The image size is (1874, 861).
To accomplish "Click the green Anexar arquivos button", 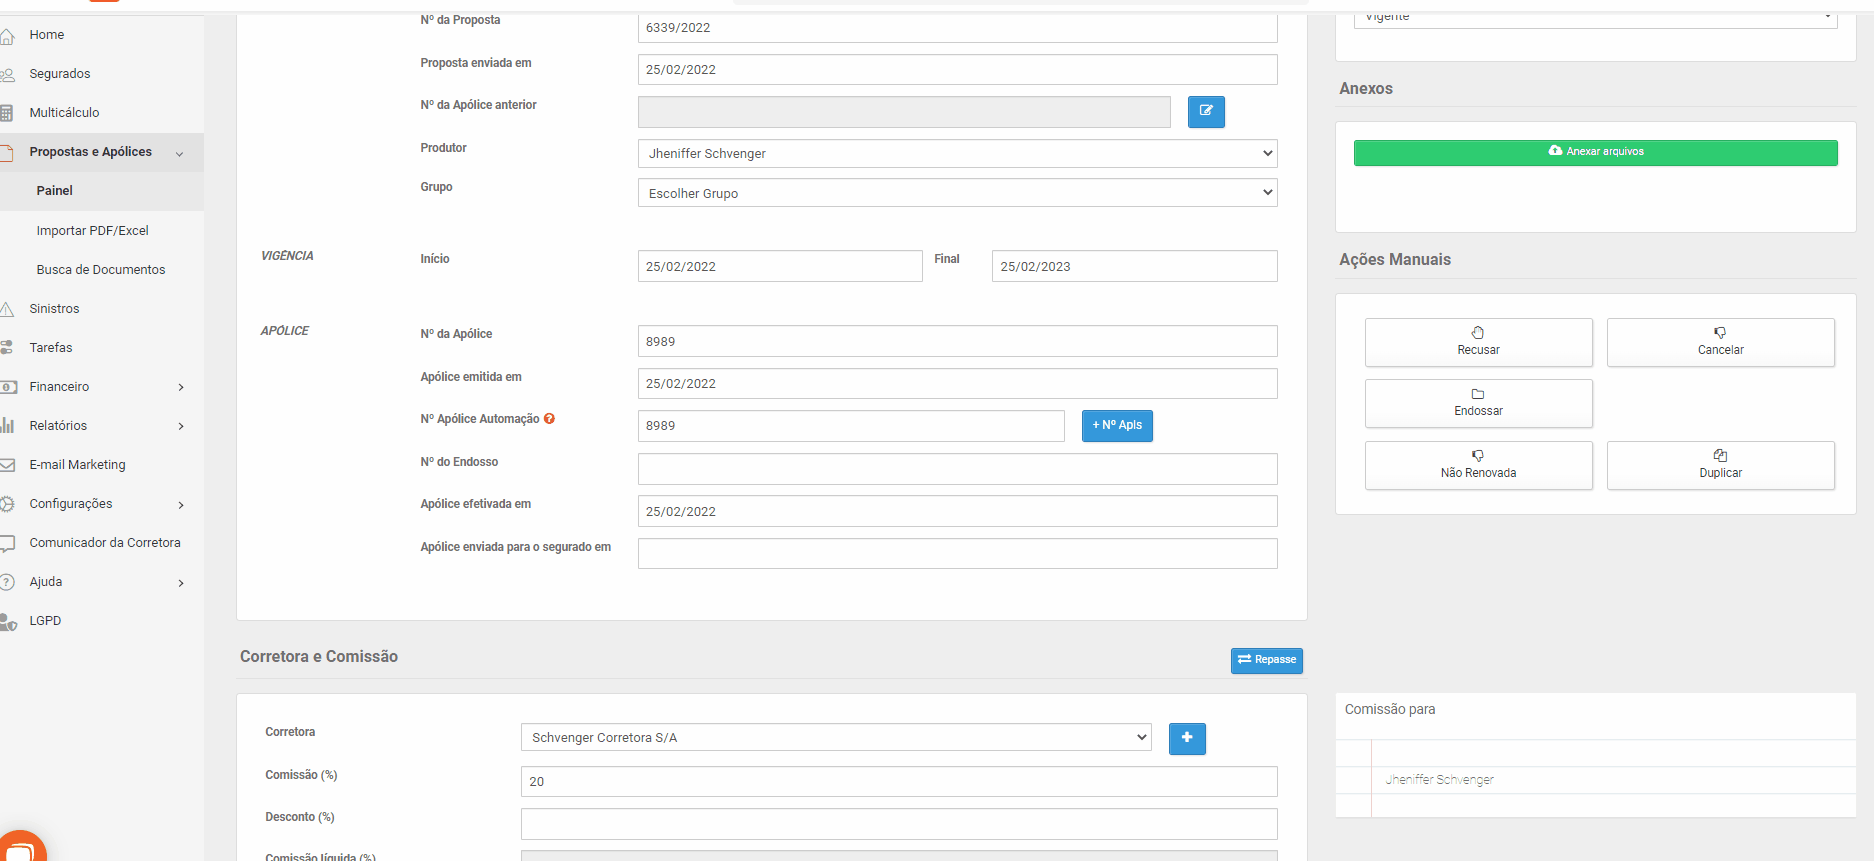I will [1595, 152].
